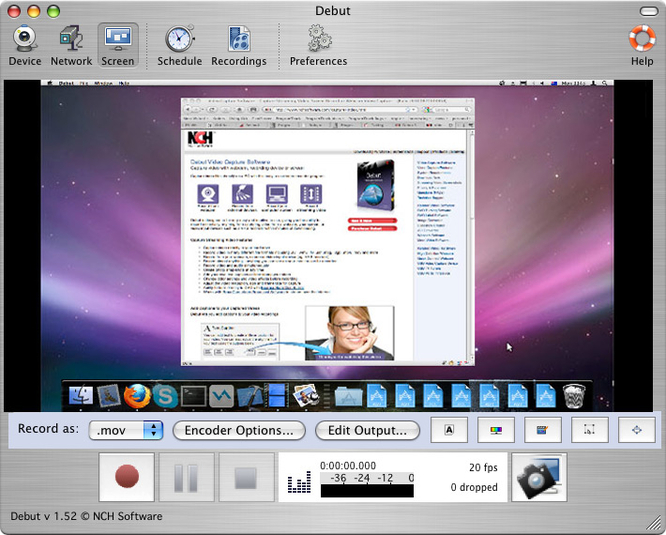666x535 pixels.
Task: Click the Edit Output button
Action: tap(367, 430)
